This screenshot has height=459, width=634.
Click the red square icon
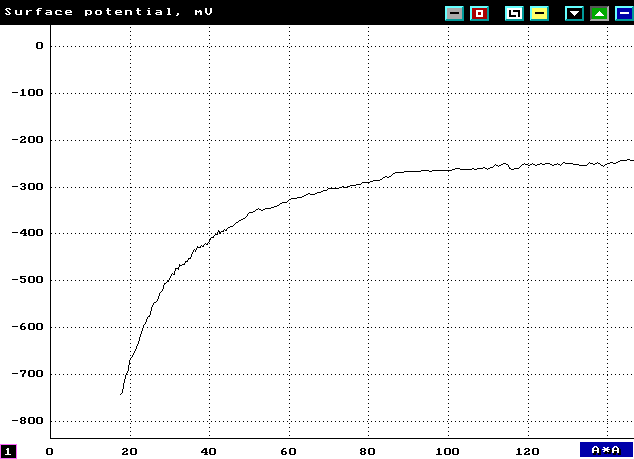(479, 14)
